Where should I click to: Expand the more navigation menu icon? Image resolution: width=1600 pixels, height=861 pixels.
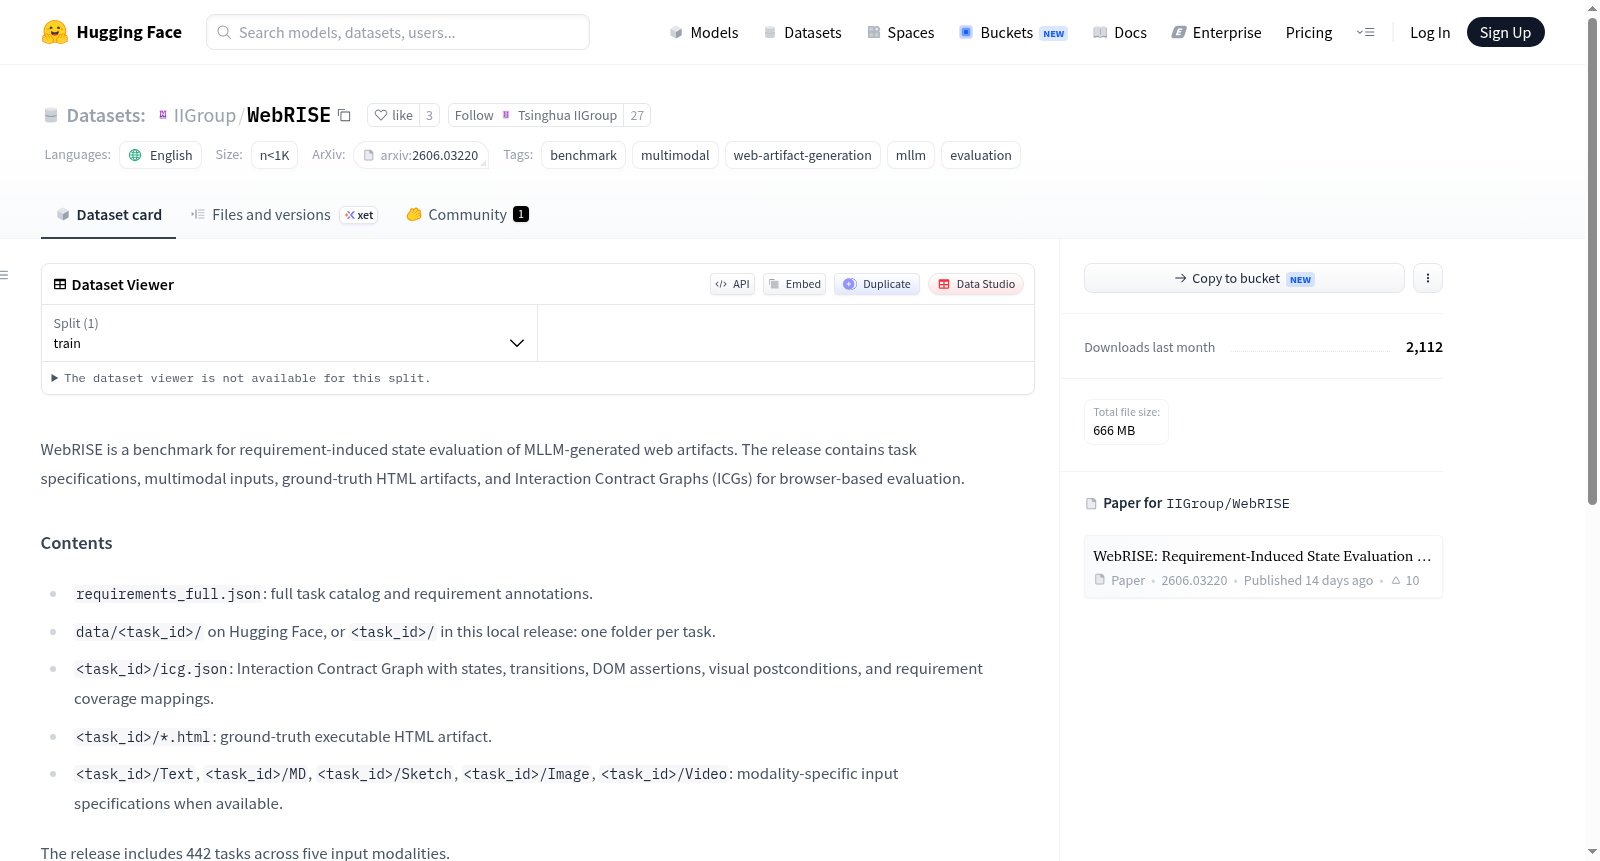tap(1365, 32)
